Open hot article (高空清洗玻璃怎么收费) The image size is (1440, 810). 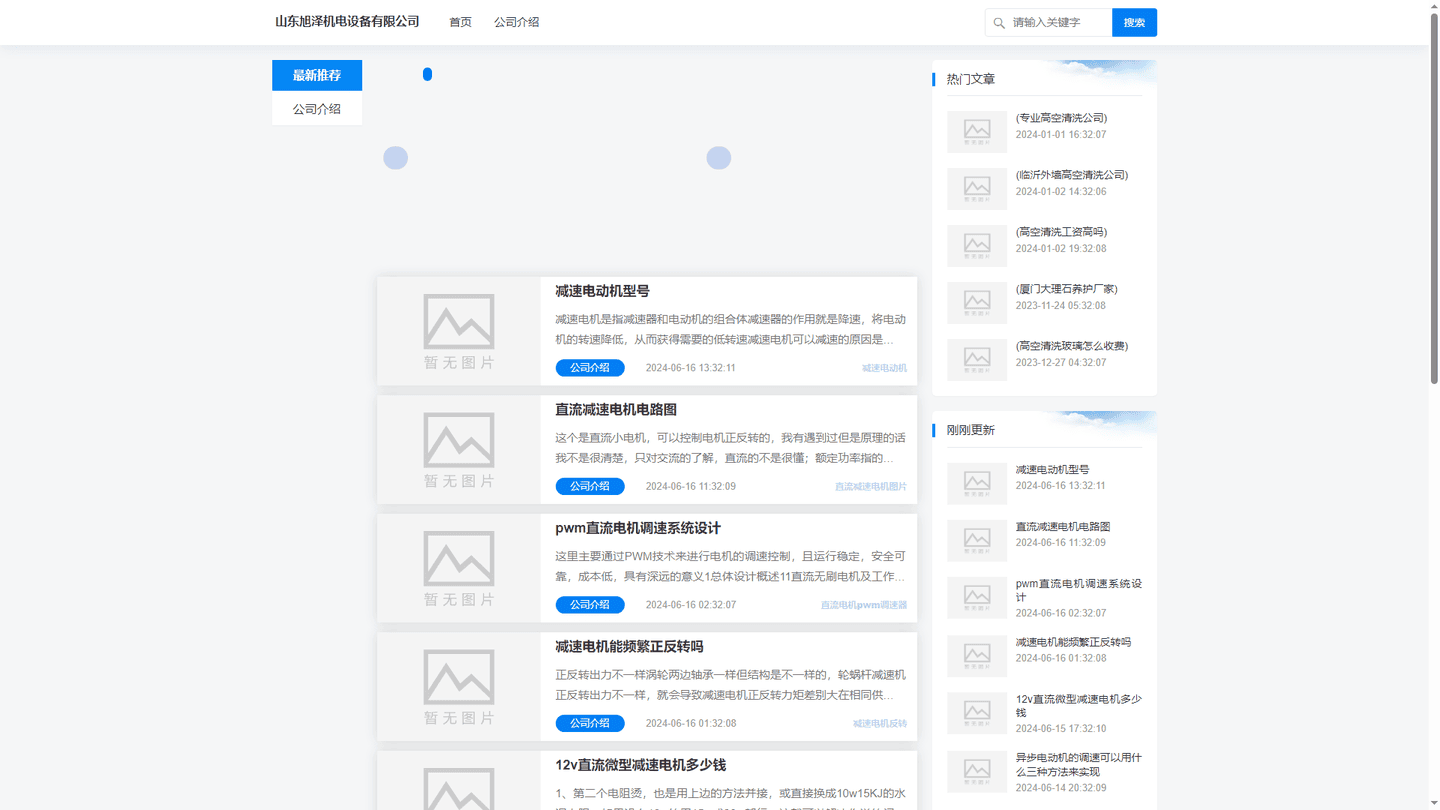click(x=1072, y=346)
